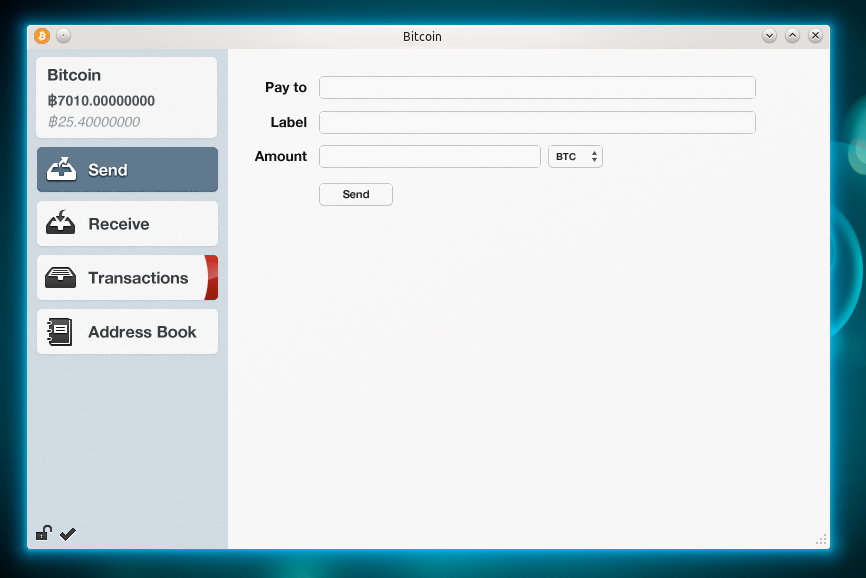Viewport: 866px width, 578px height.
Task: Maximize the Bitcoin window
Action: click(793, 36)
